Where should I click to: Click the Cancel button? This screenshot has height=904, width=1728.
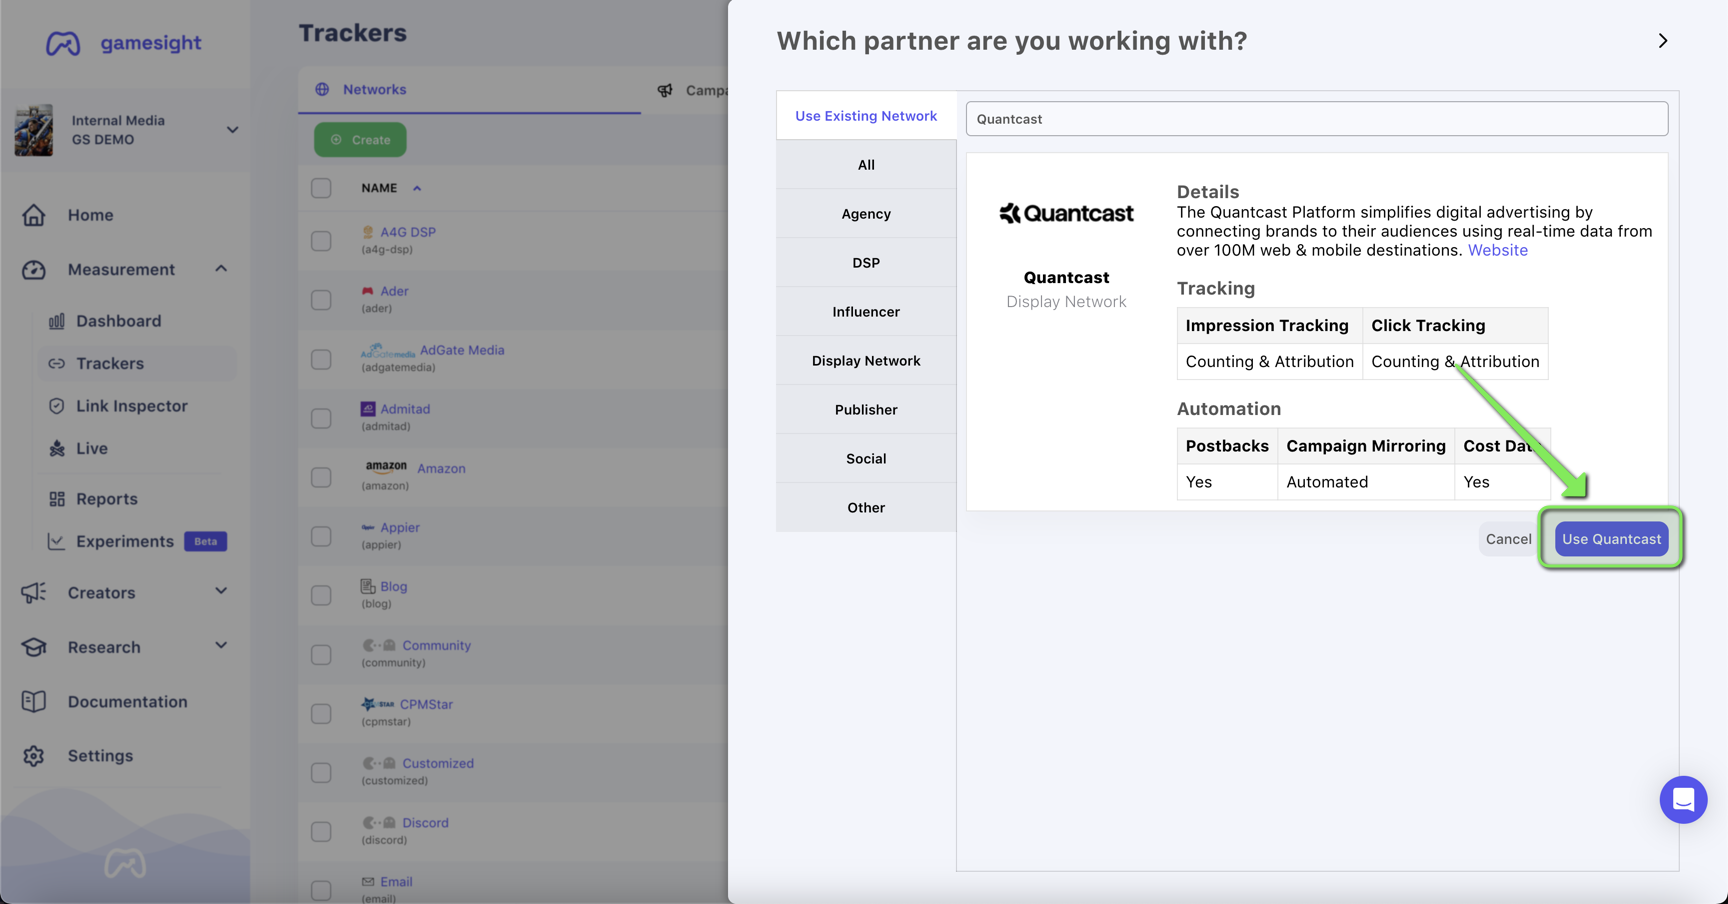(x=1508, y=539)
